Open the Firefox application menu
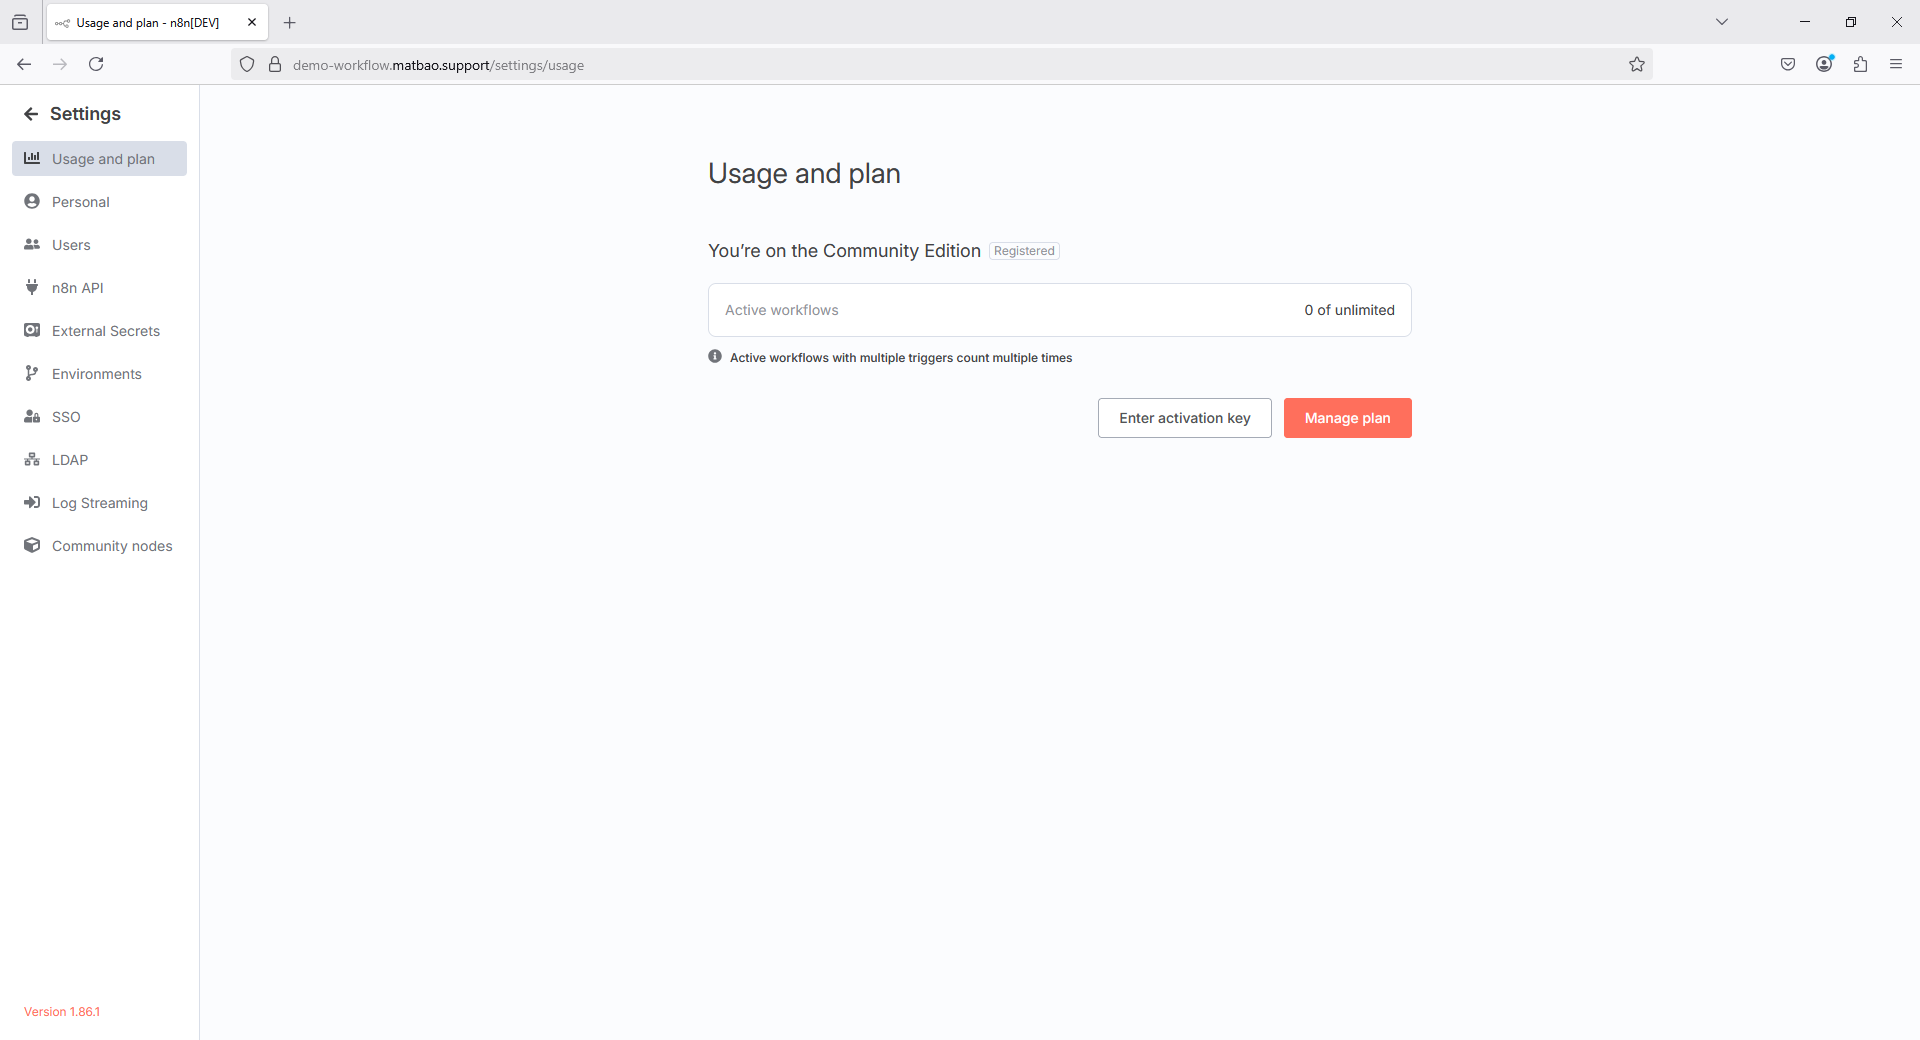The height and width of the screenshot is (1040, 1920). [1896, 65]
